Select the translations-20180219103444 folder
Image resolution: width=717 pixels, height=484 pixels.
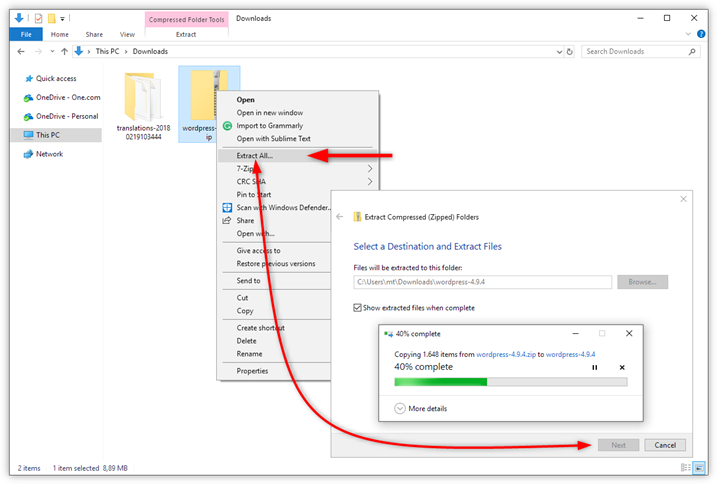tap(143, 105)
